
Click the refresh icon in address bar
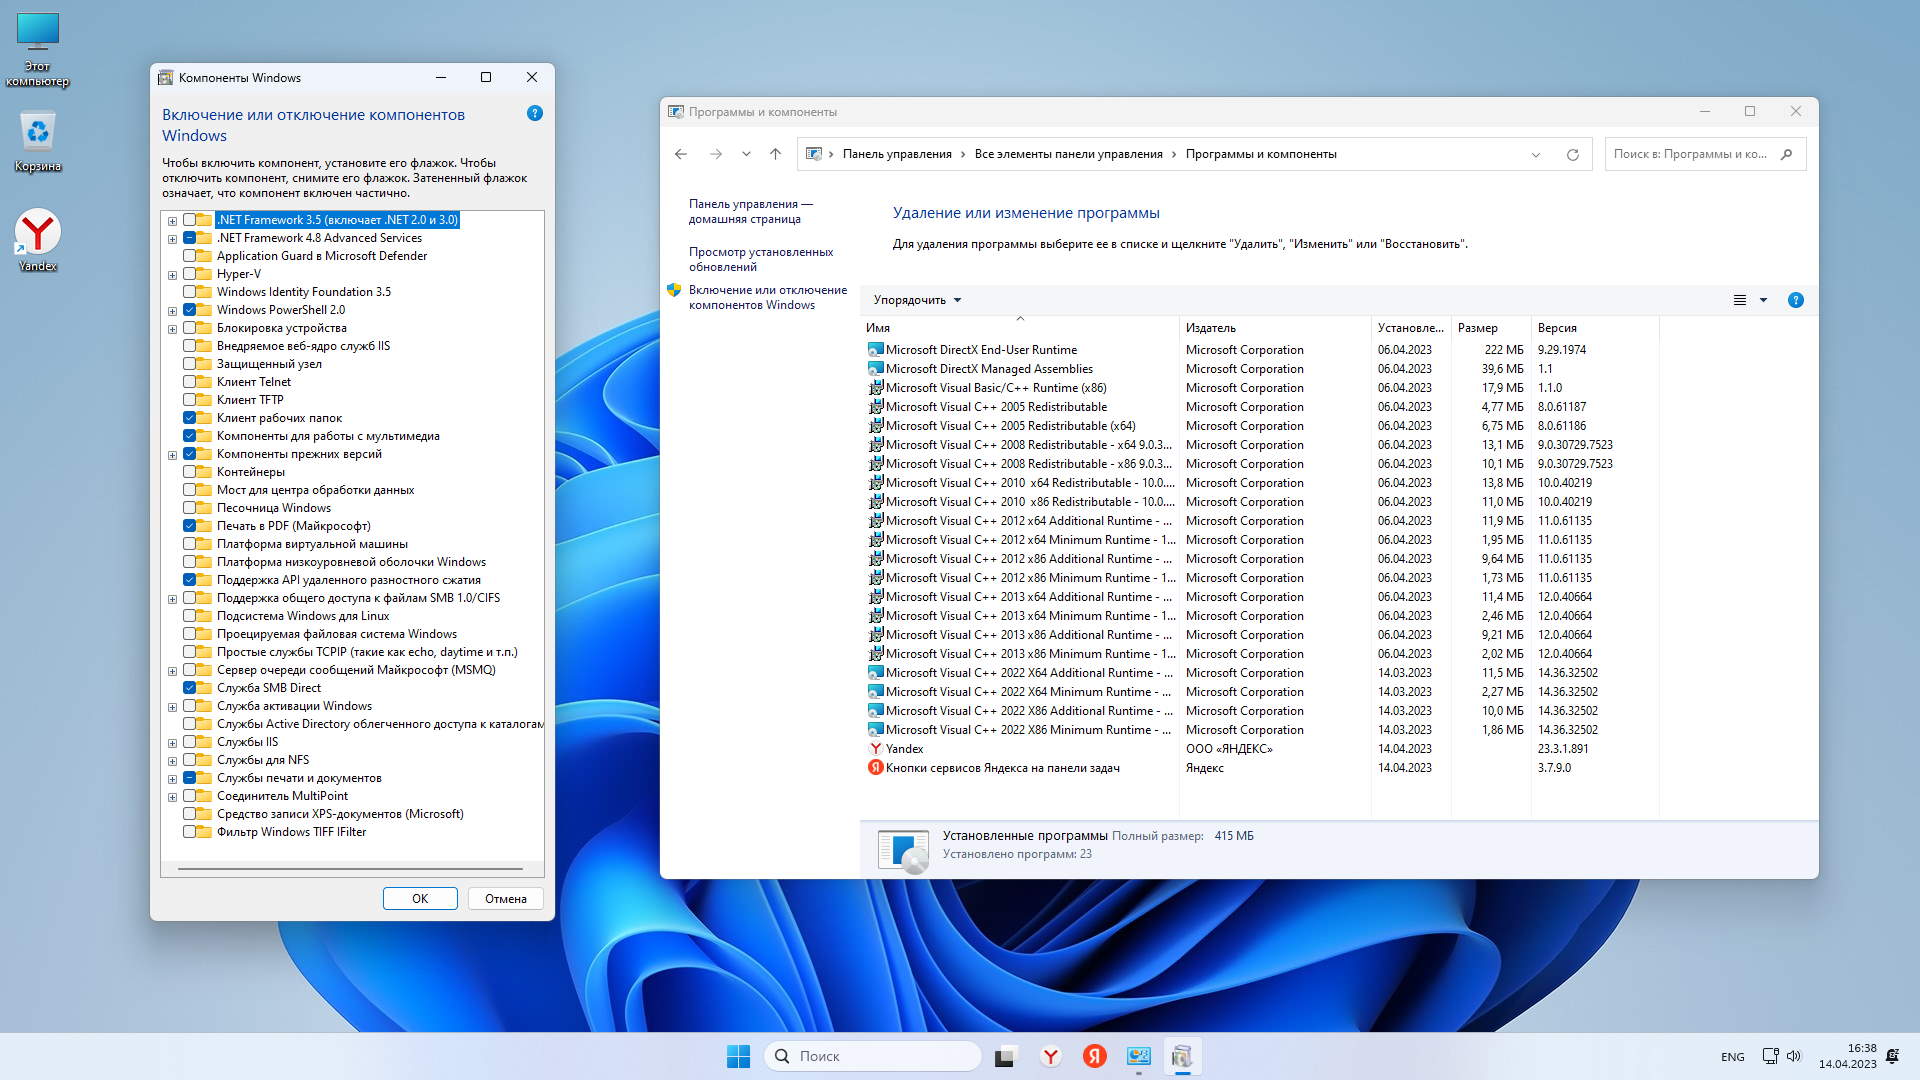(x=1572, y=154)
